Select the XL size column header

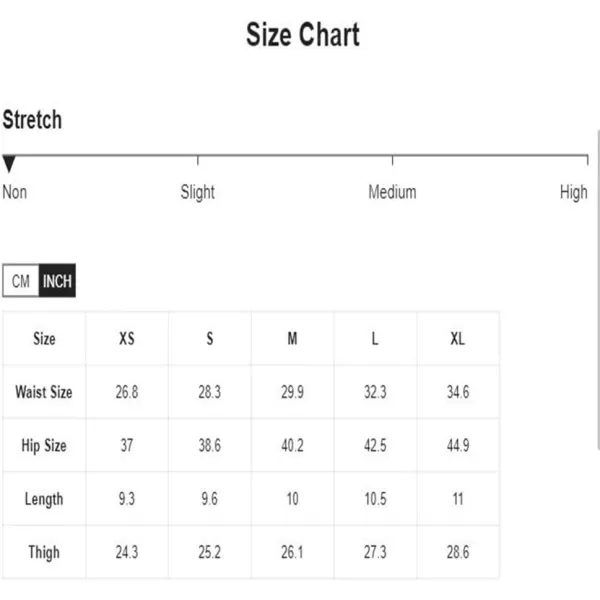(x=458, y=338)
